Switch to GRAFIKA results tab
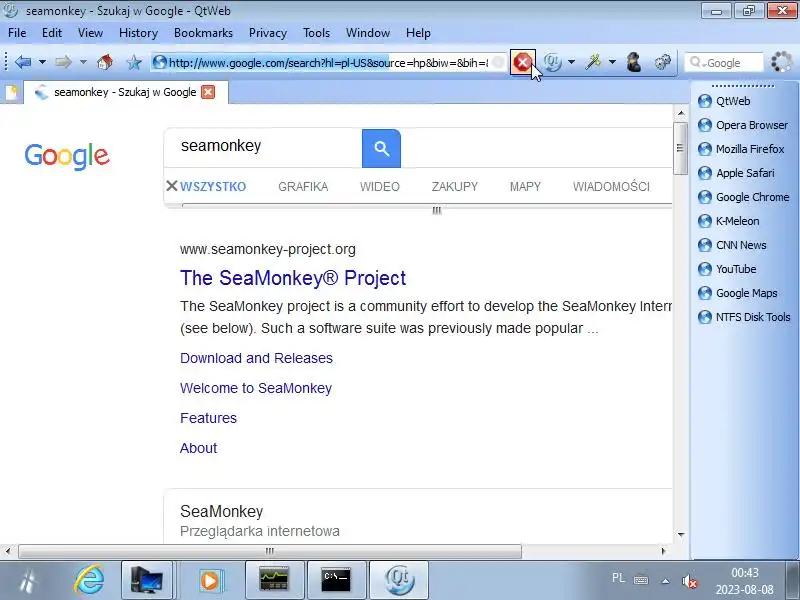 (303, 187)
